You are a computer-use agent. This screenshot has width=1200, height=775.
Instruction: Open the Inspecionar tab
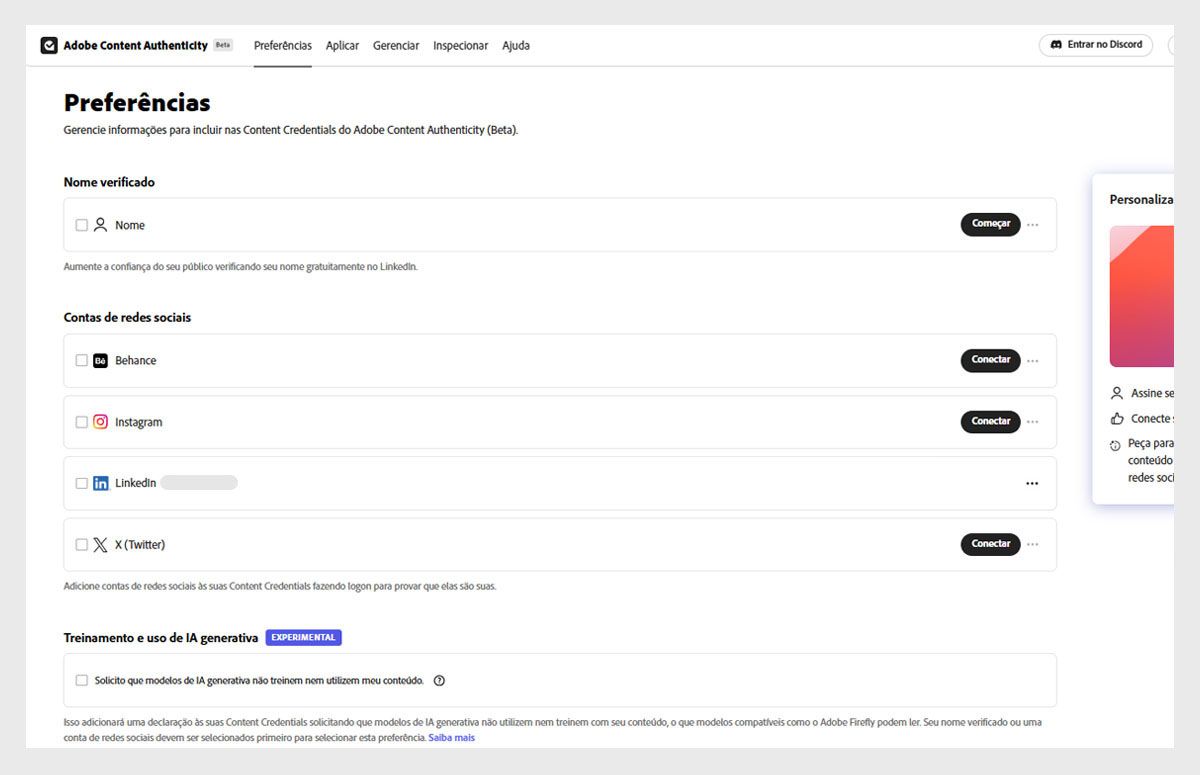pos(460,46)
